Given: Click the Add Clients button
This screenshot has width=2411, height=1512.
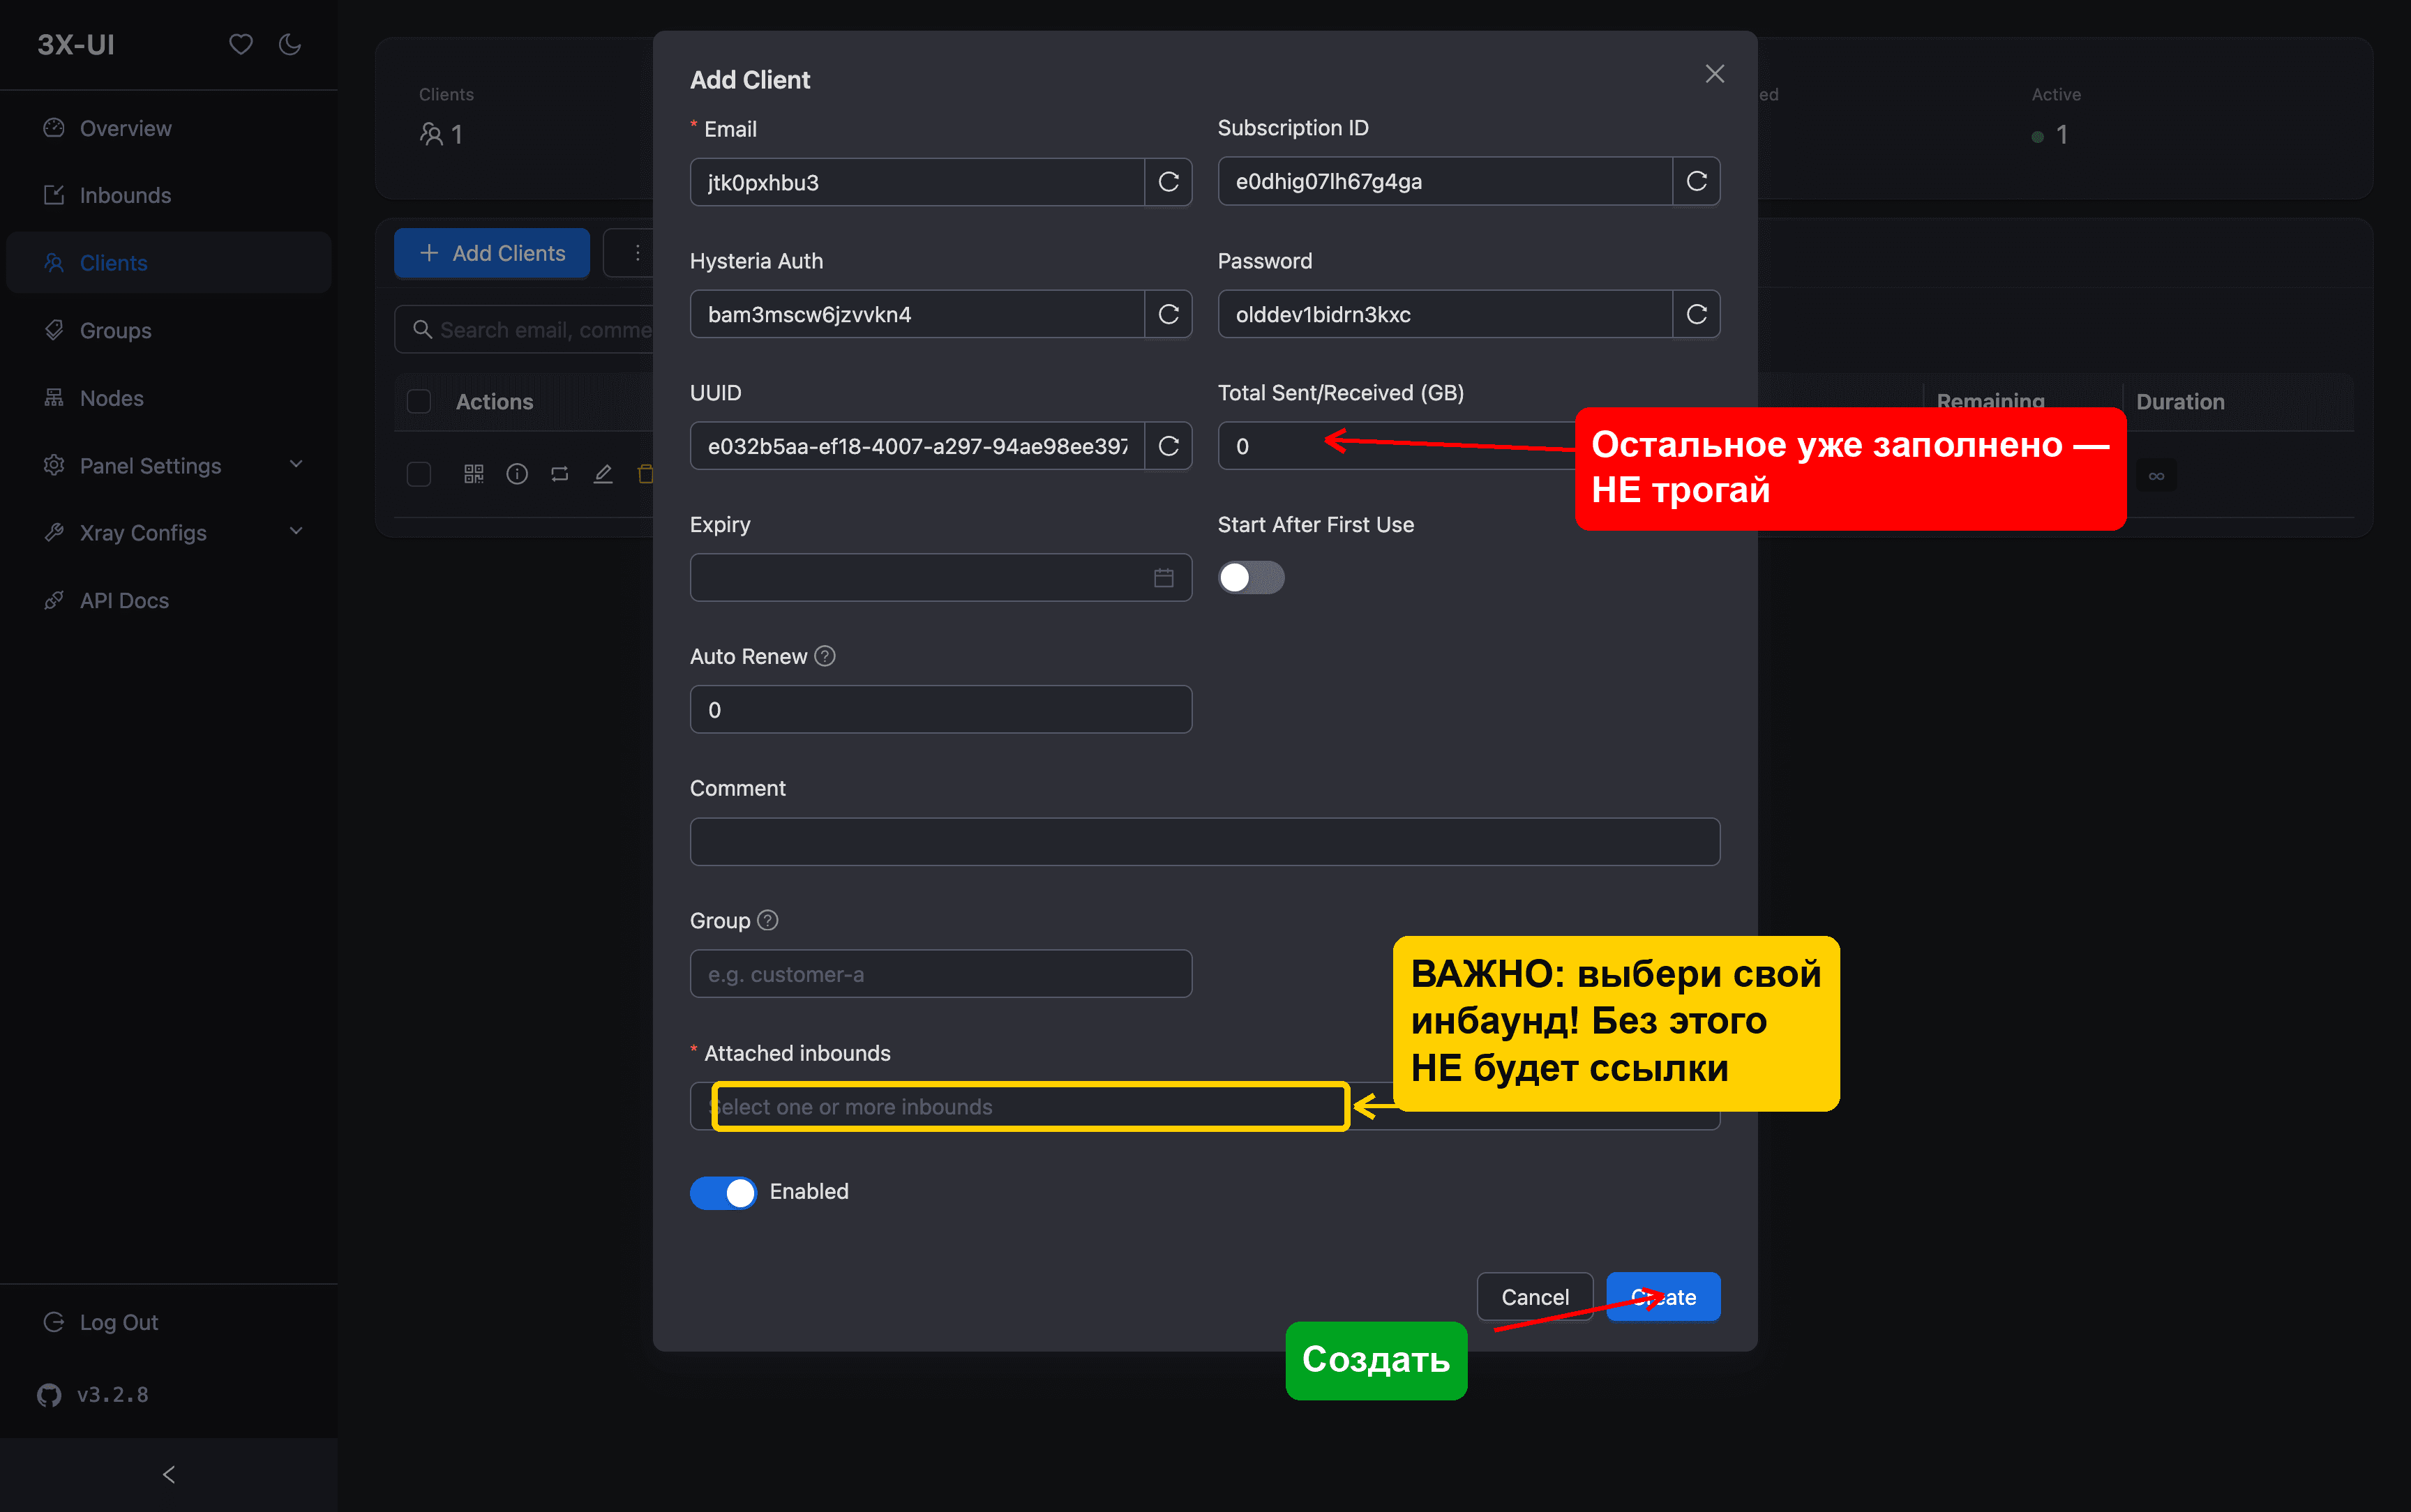Looking at the screenshot, I should coord(492,253).
